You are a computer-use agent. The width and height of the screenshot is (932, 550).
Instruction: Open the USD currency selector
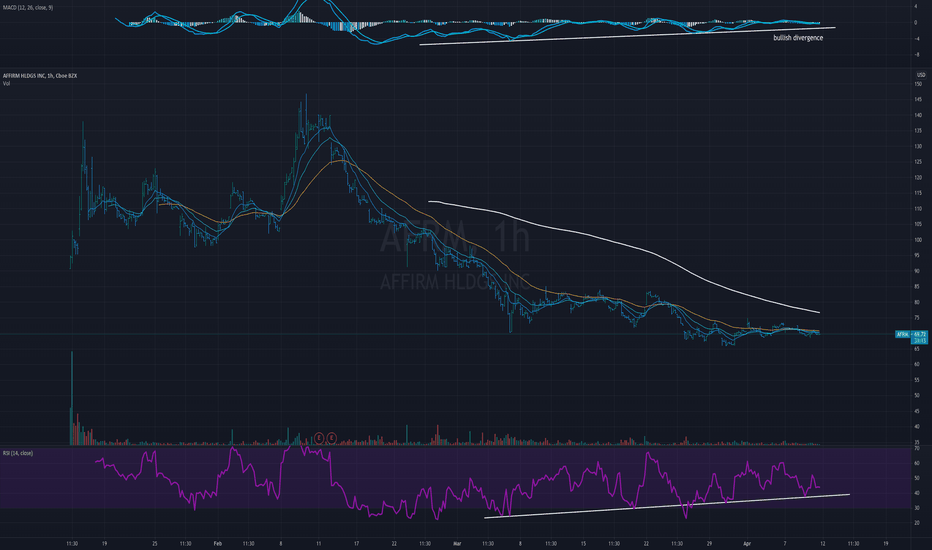[x=921, y=75]
